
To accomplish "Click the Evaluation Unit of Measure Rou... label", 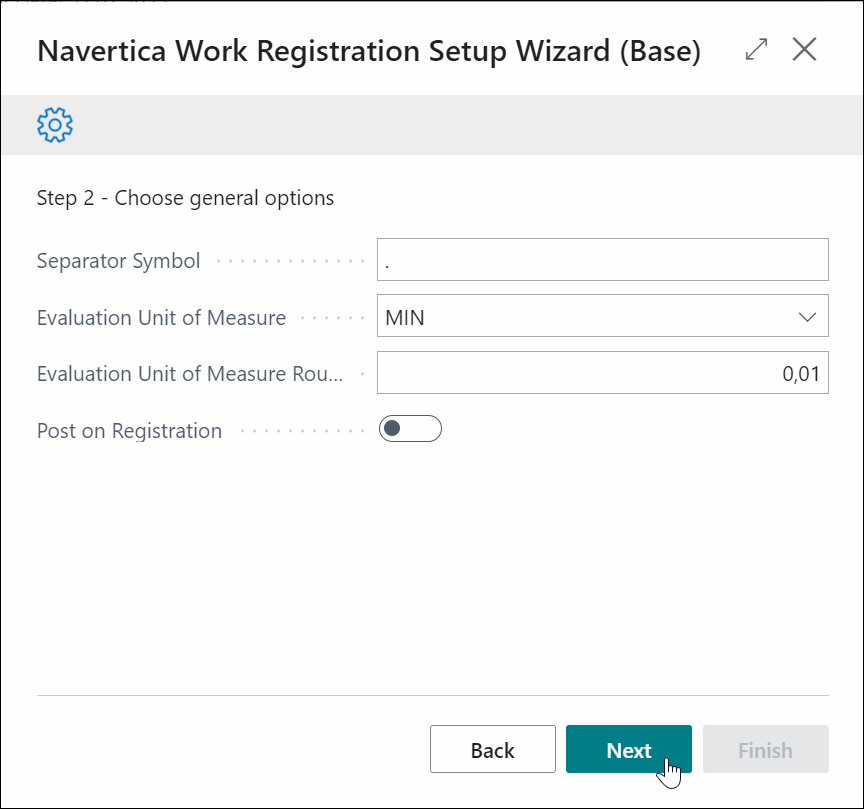I will pyautogui.click(x=190, y=374).
